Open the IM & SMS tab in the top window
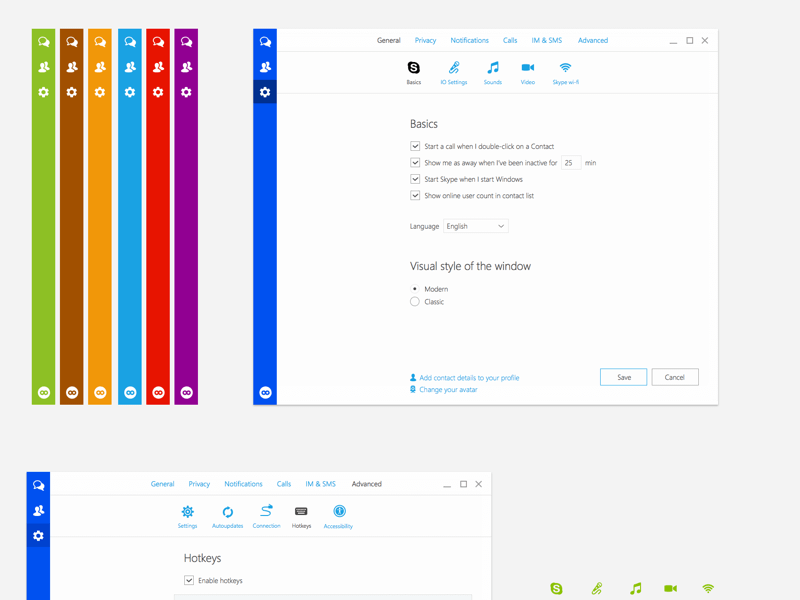 click(546, 41)
